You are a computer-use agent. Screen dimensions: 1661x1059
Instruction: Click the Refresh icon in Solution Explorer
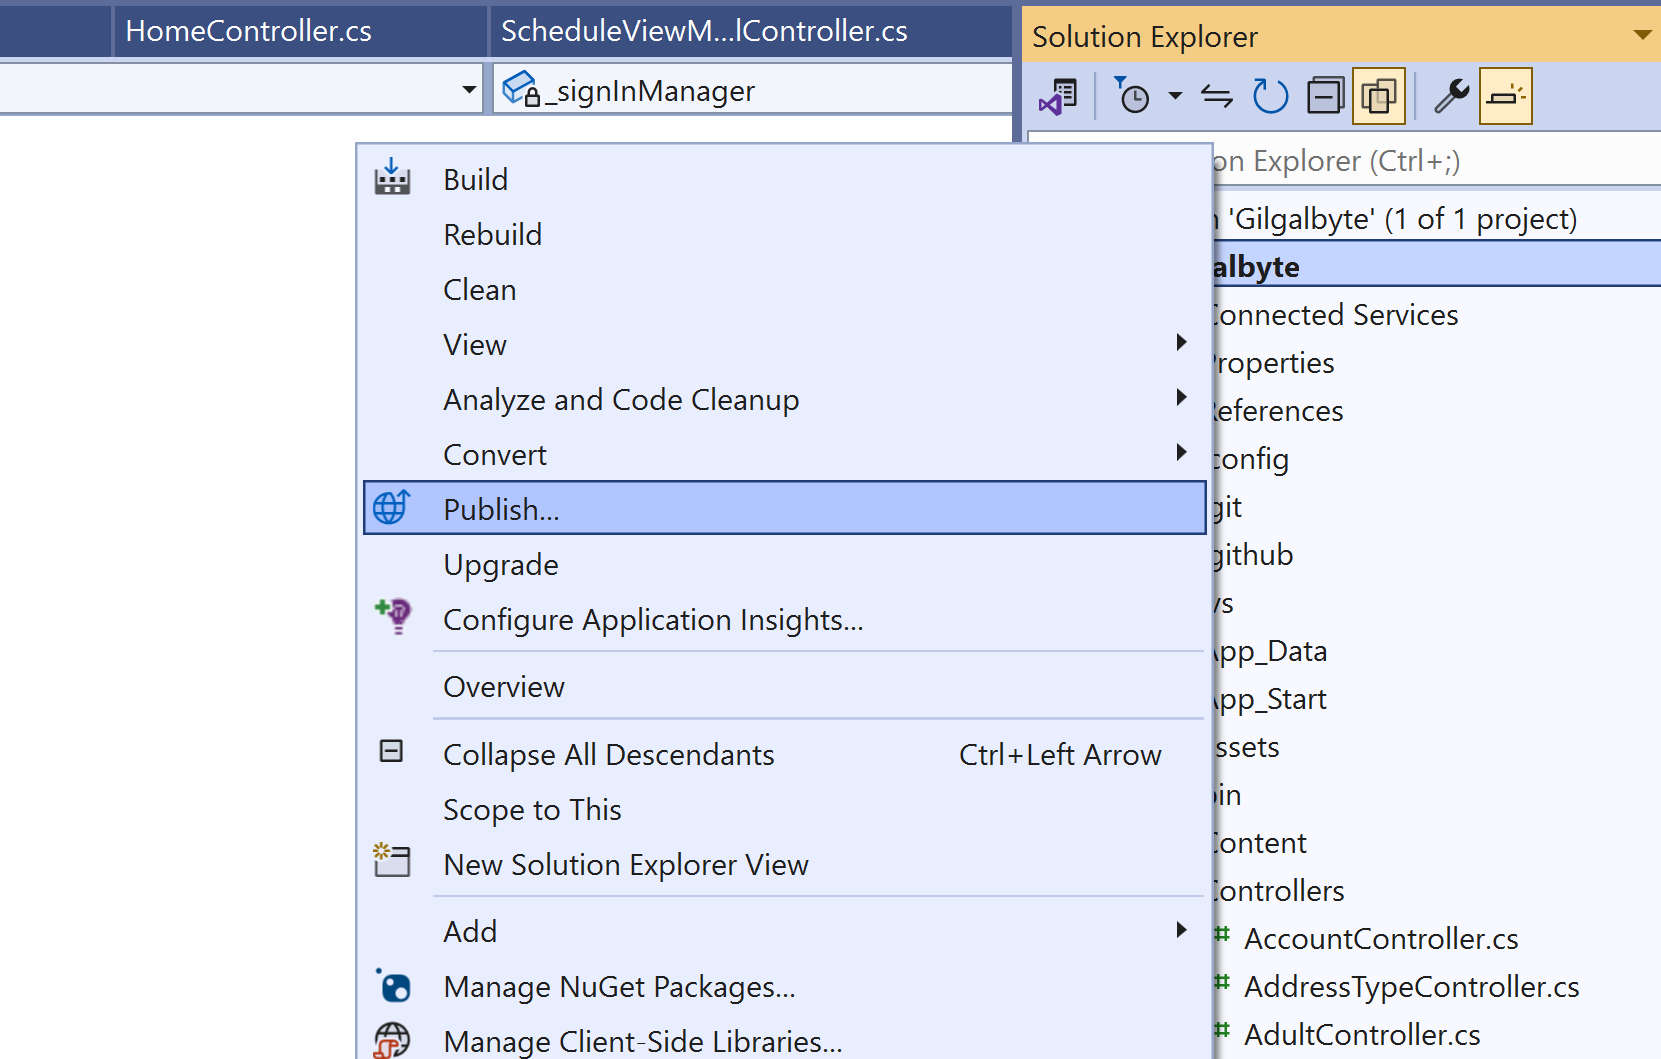pyautogui.click(x=1271, y=96)
